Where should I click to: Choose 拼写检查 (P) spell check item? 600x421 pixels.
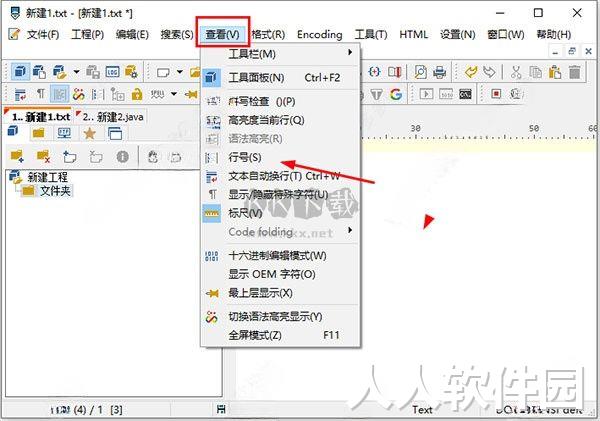click(x=280, y=101)
